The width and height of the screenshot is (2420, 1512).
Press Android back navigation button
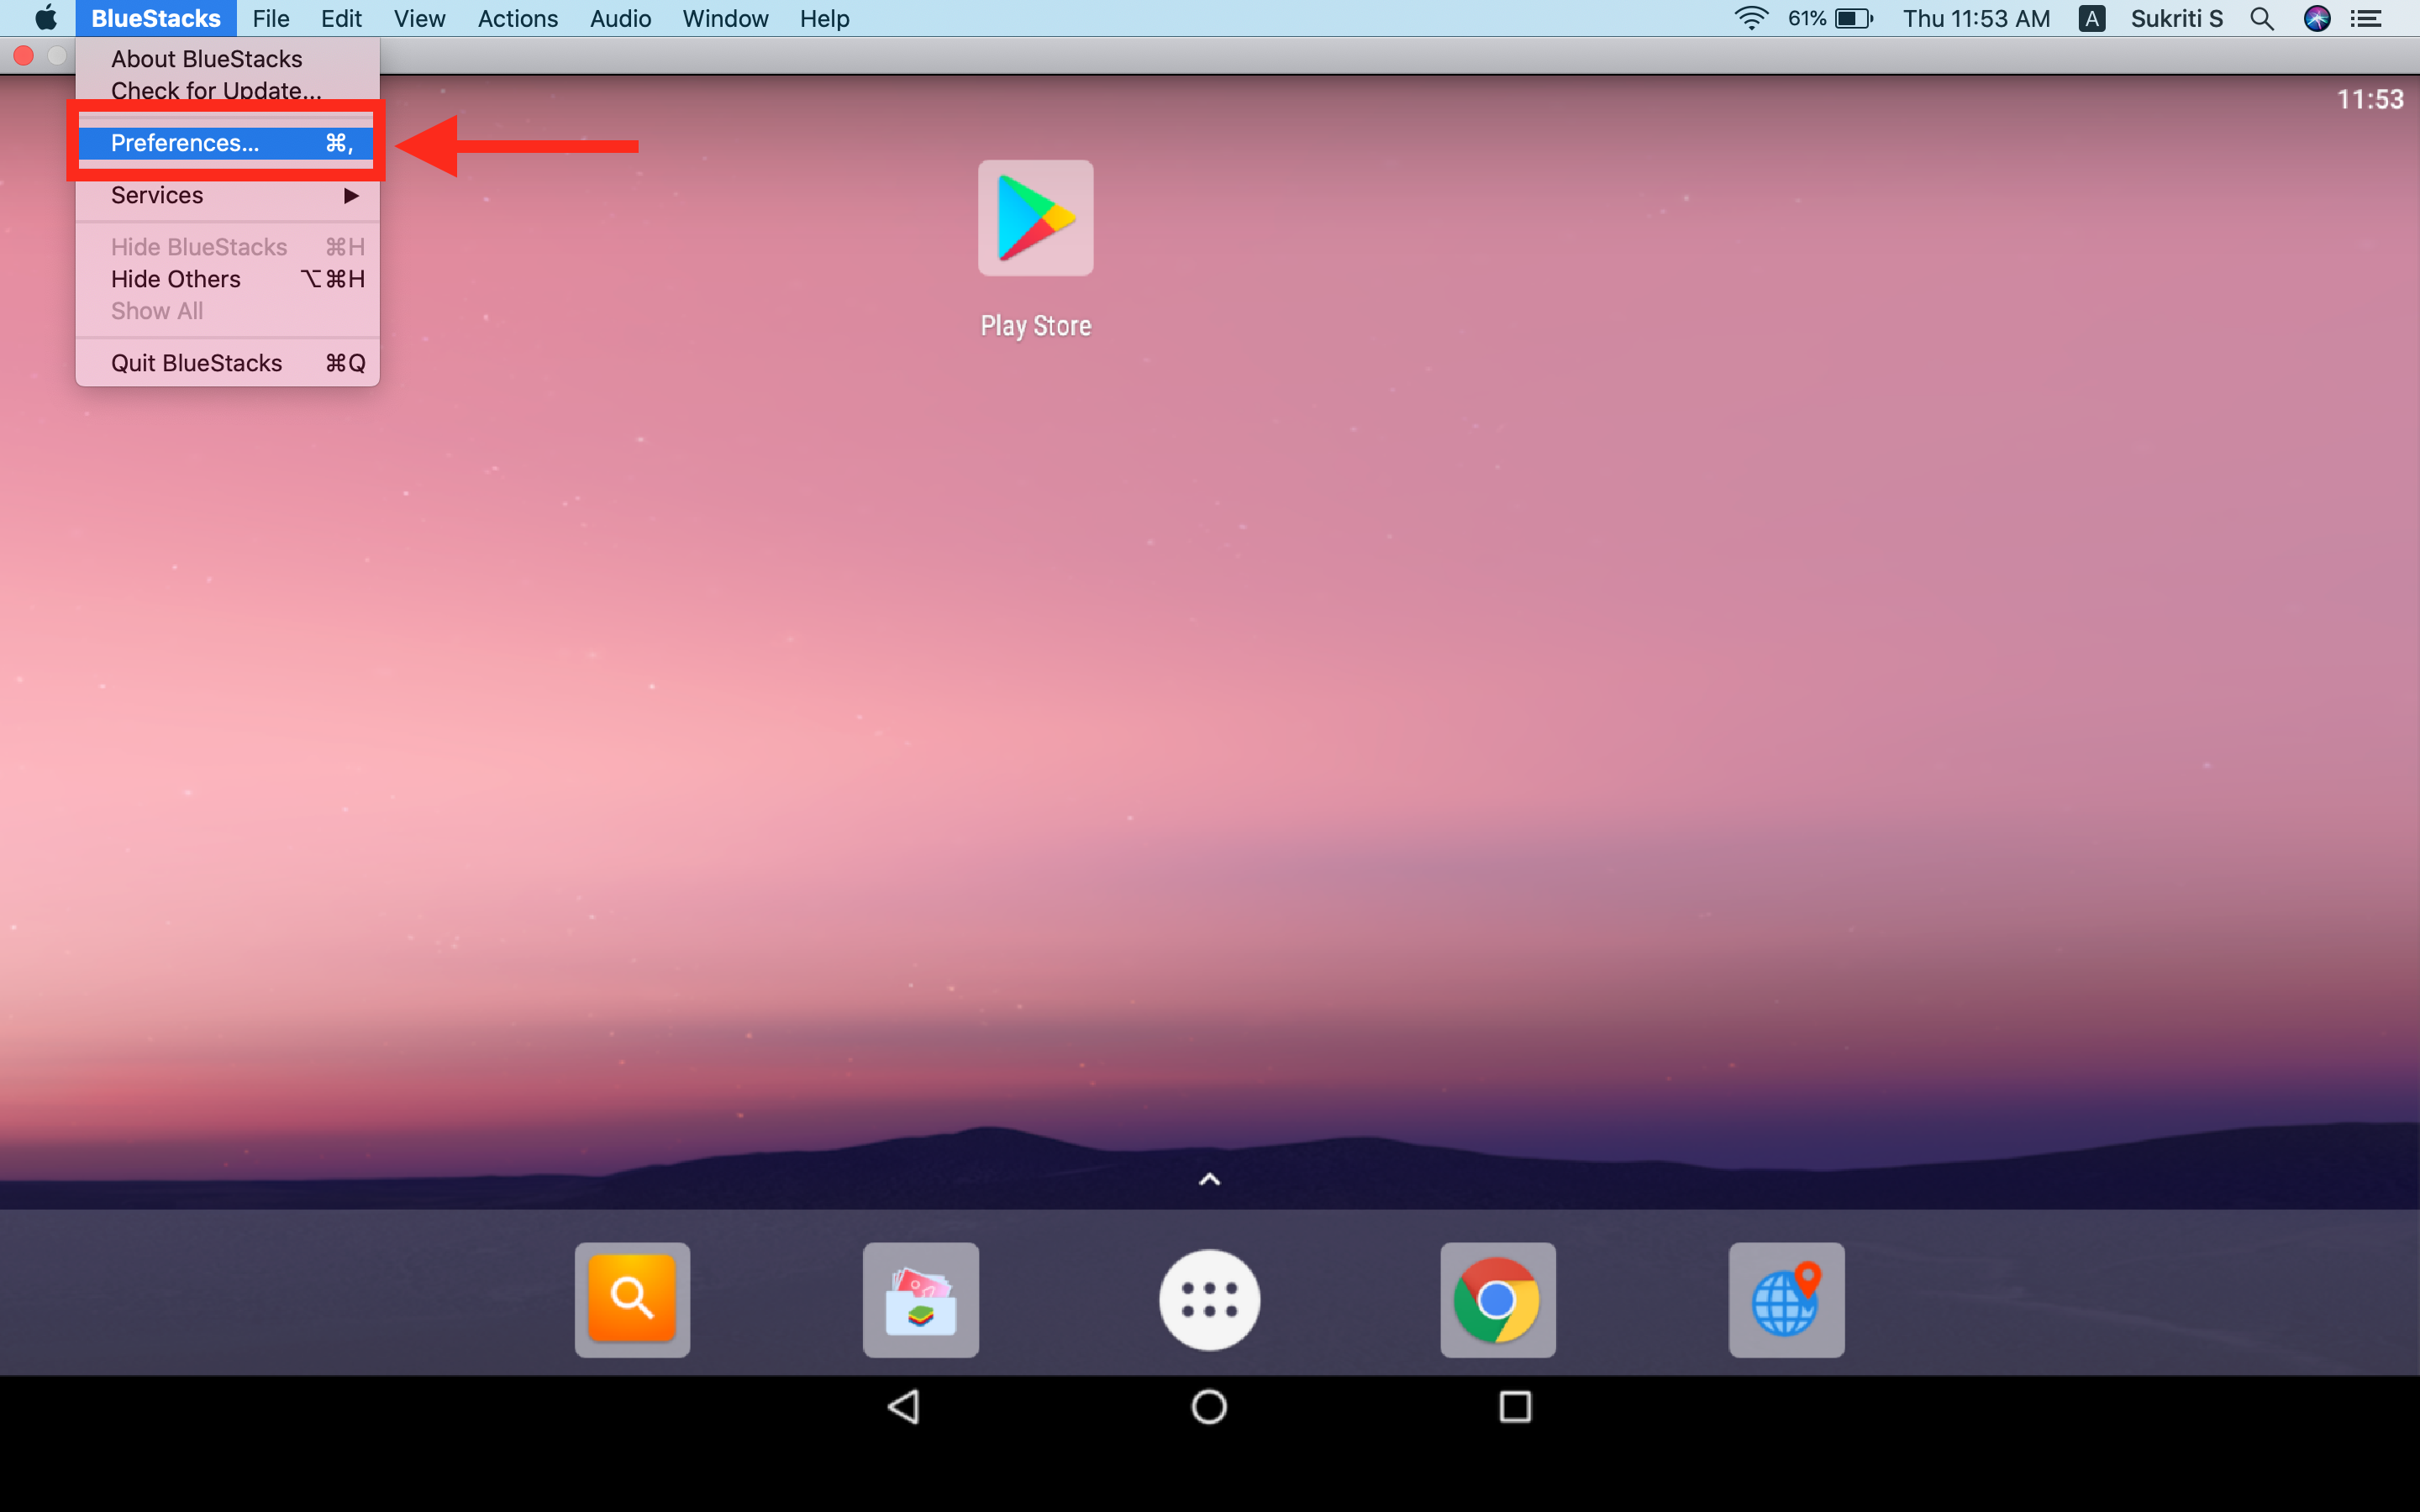click(906, 1406)
